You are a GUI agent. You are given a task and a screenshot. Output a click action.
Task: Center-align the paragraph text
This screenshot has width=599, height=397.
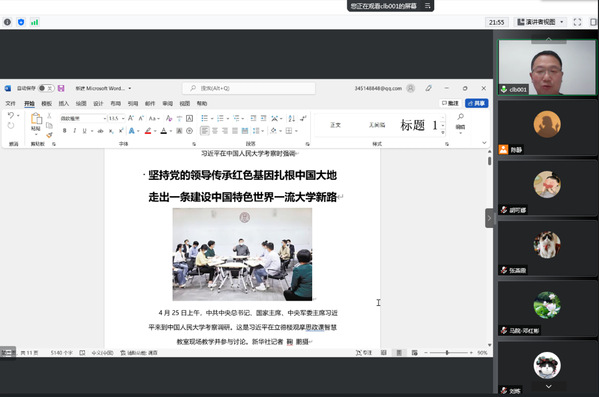215,131
